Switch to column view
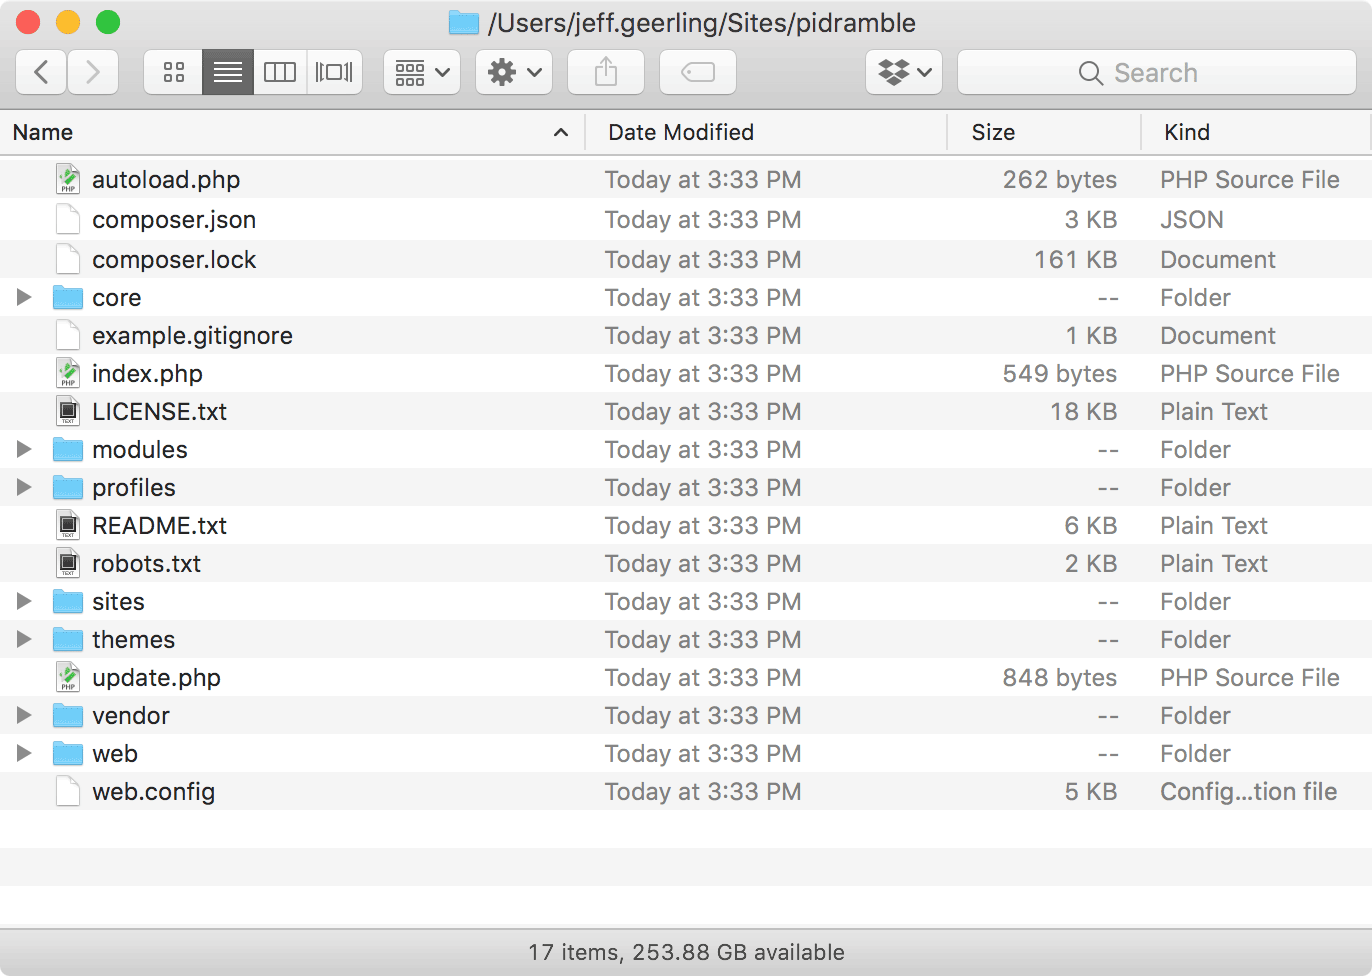 (x=280, y=72)
